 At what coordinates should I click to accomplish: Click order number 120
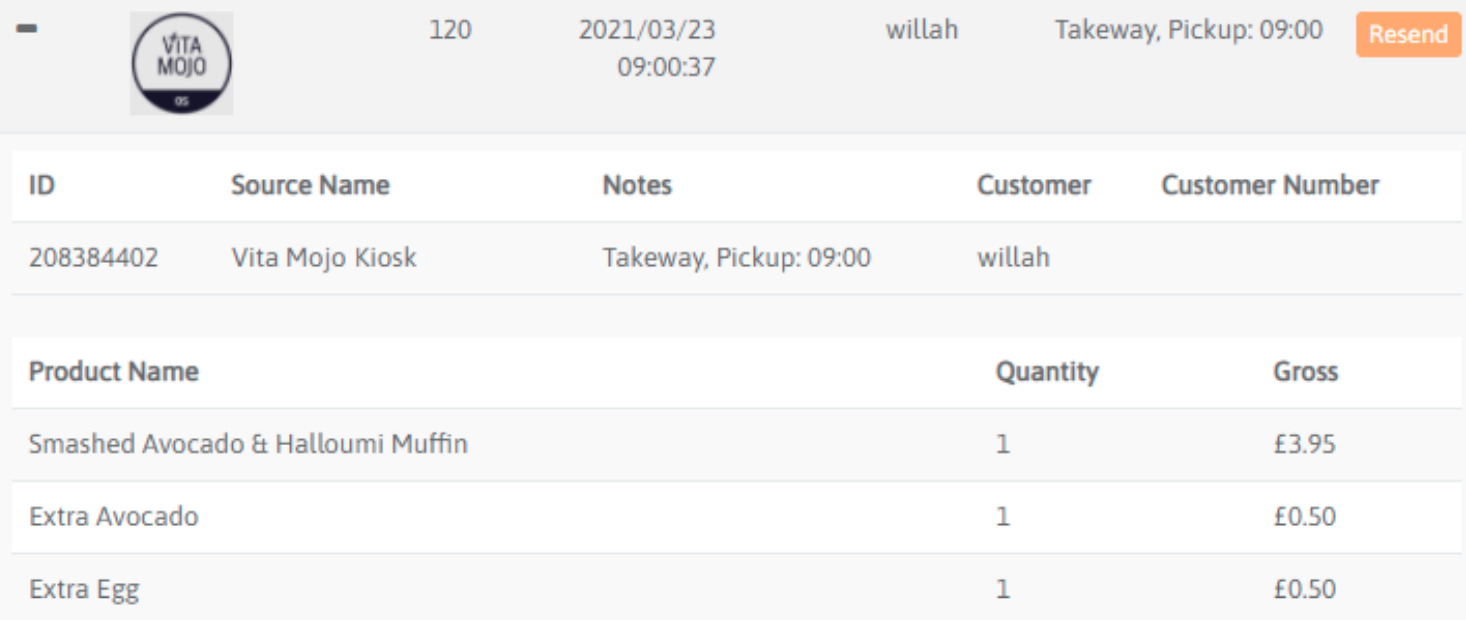pyautogui.click(x=450, y=30)
